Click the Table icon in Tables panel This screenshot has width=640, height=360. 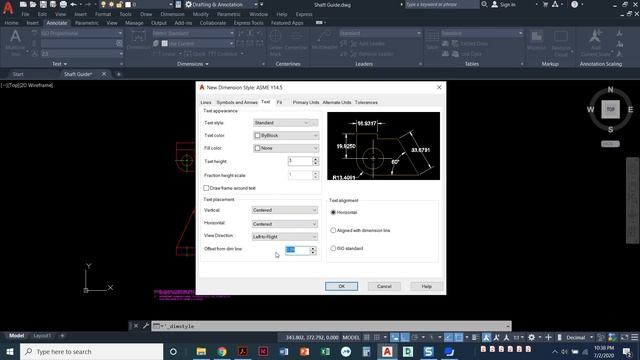433,37
